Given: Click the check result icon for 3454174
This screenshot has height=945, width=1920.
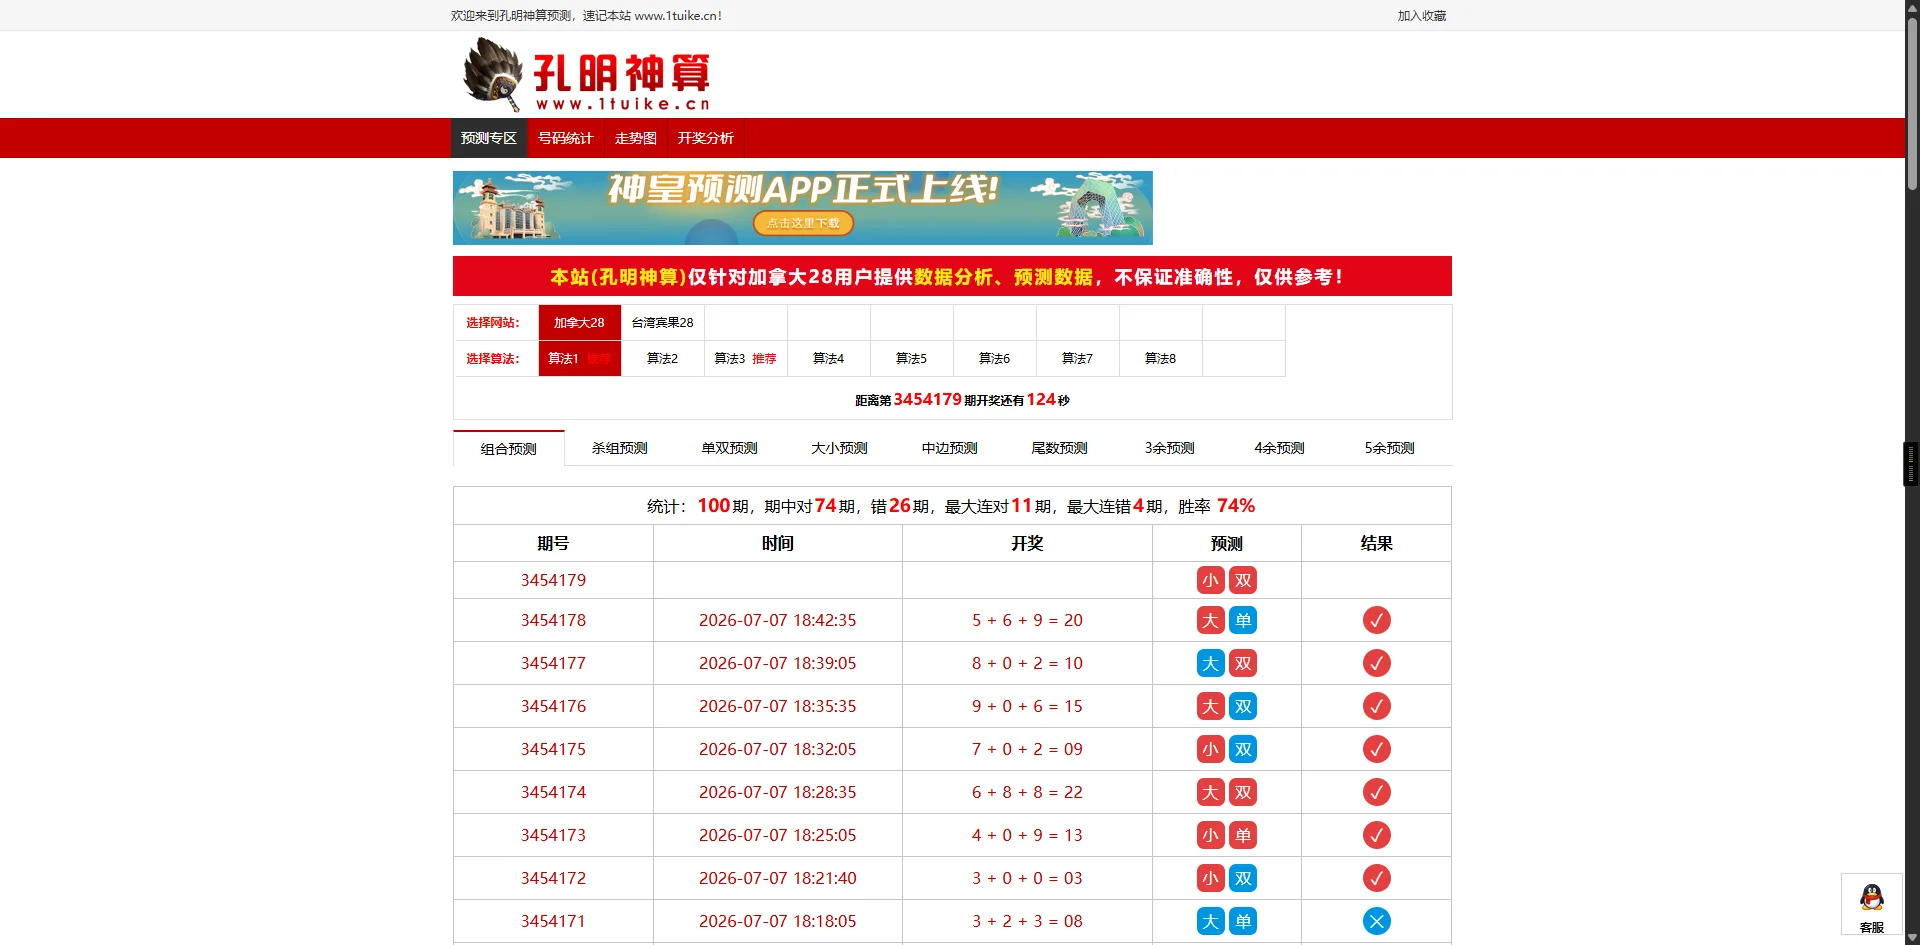Looking at the screenshot, I should click(1376, 792).
